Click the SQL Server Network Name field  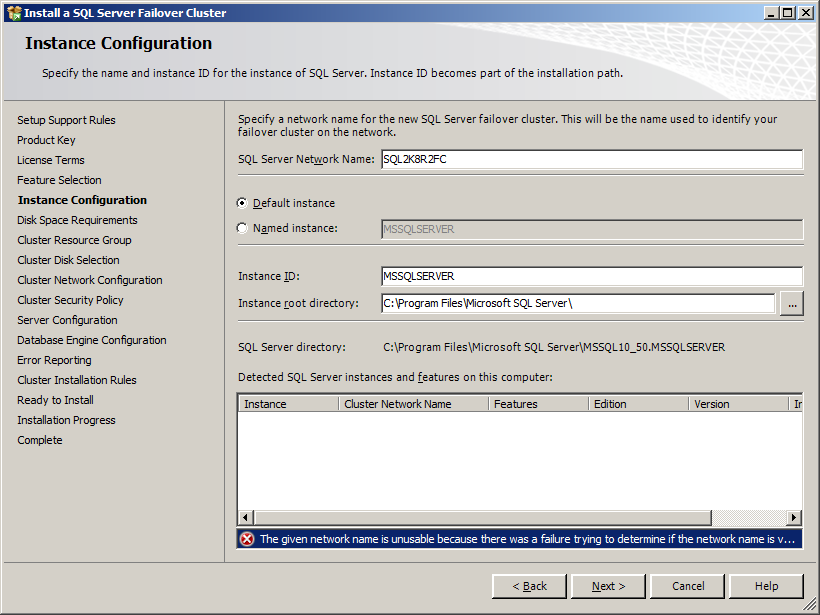pos(592,160)
